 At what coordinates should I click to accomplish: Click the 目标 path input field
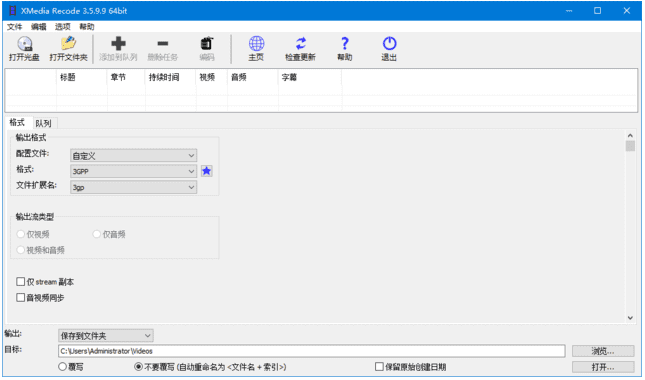312,351
